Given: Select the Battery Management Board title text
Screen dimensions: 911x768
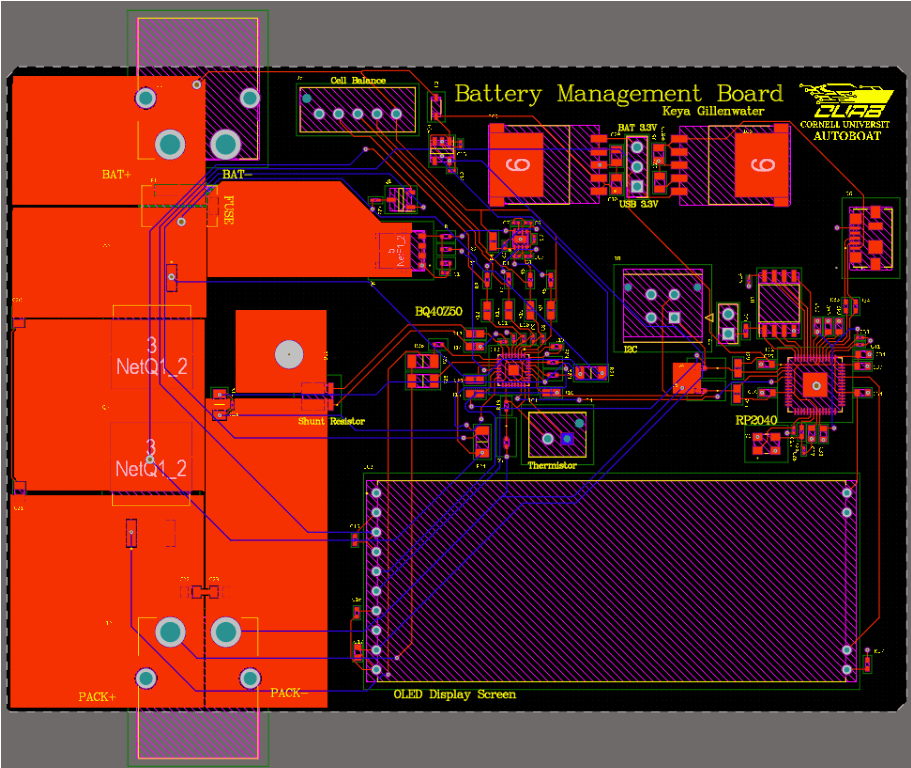Looking at the screenshot, I should tap(617, 93).
